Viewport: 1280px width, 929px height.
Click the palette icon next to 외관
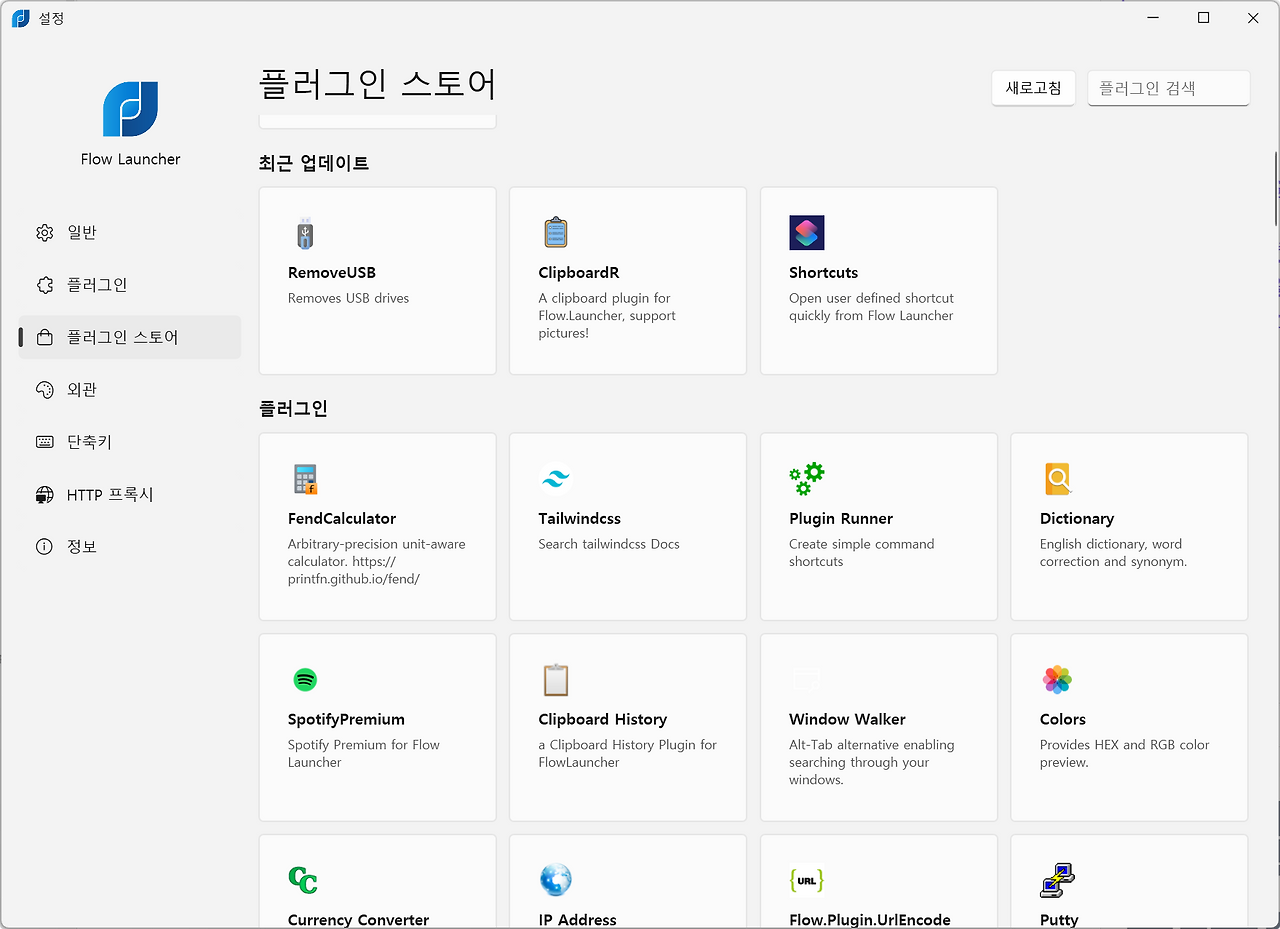pyautogui.click(x=44, y=390)
